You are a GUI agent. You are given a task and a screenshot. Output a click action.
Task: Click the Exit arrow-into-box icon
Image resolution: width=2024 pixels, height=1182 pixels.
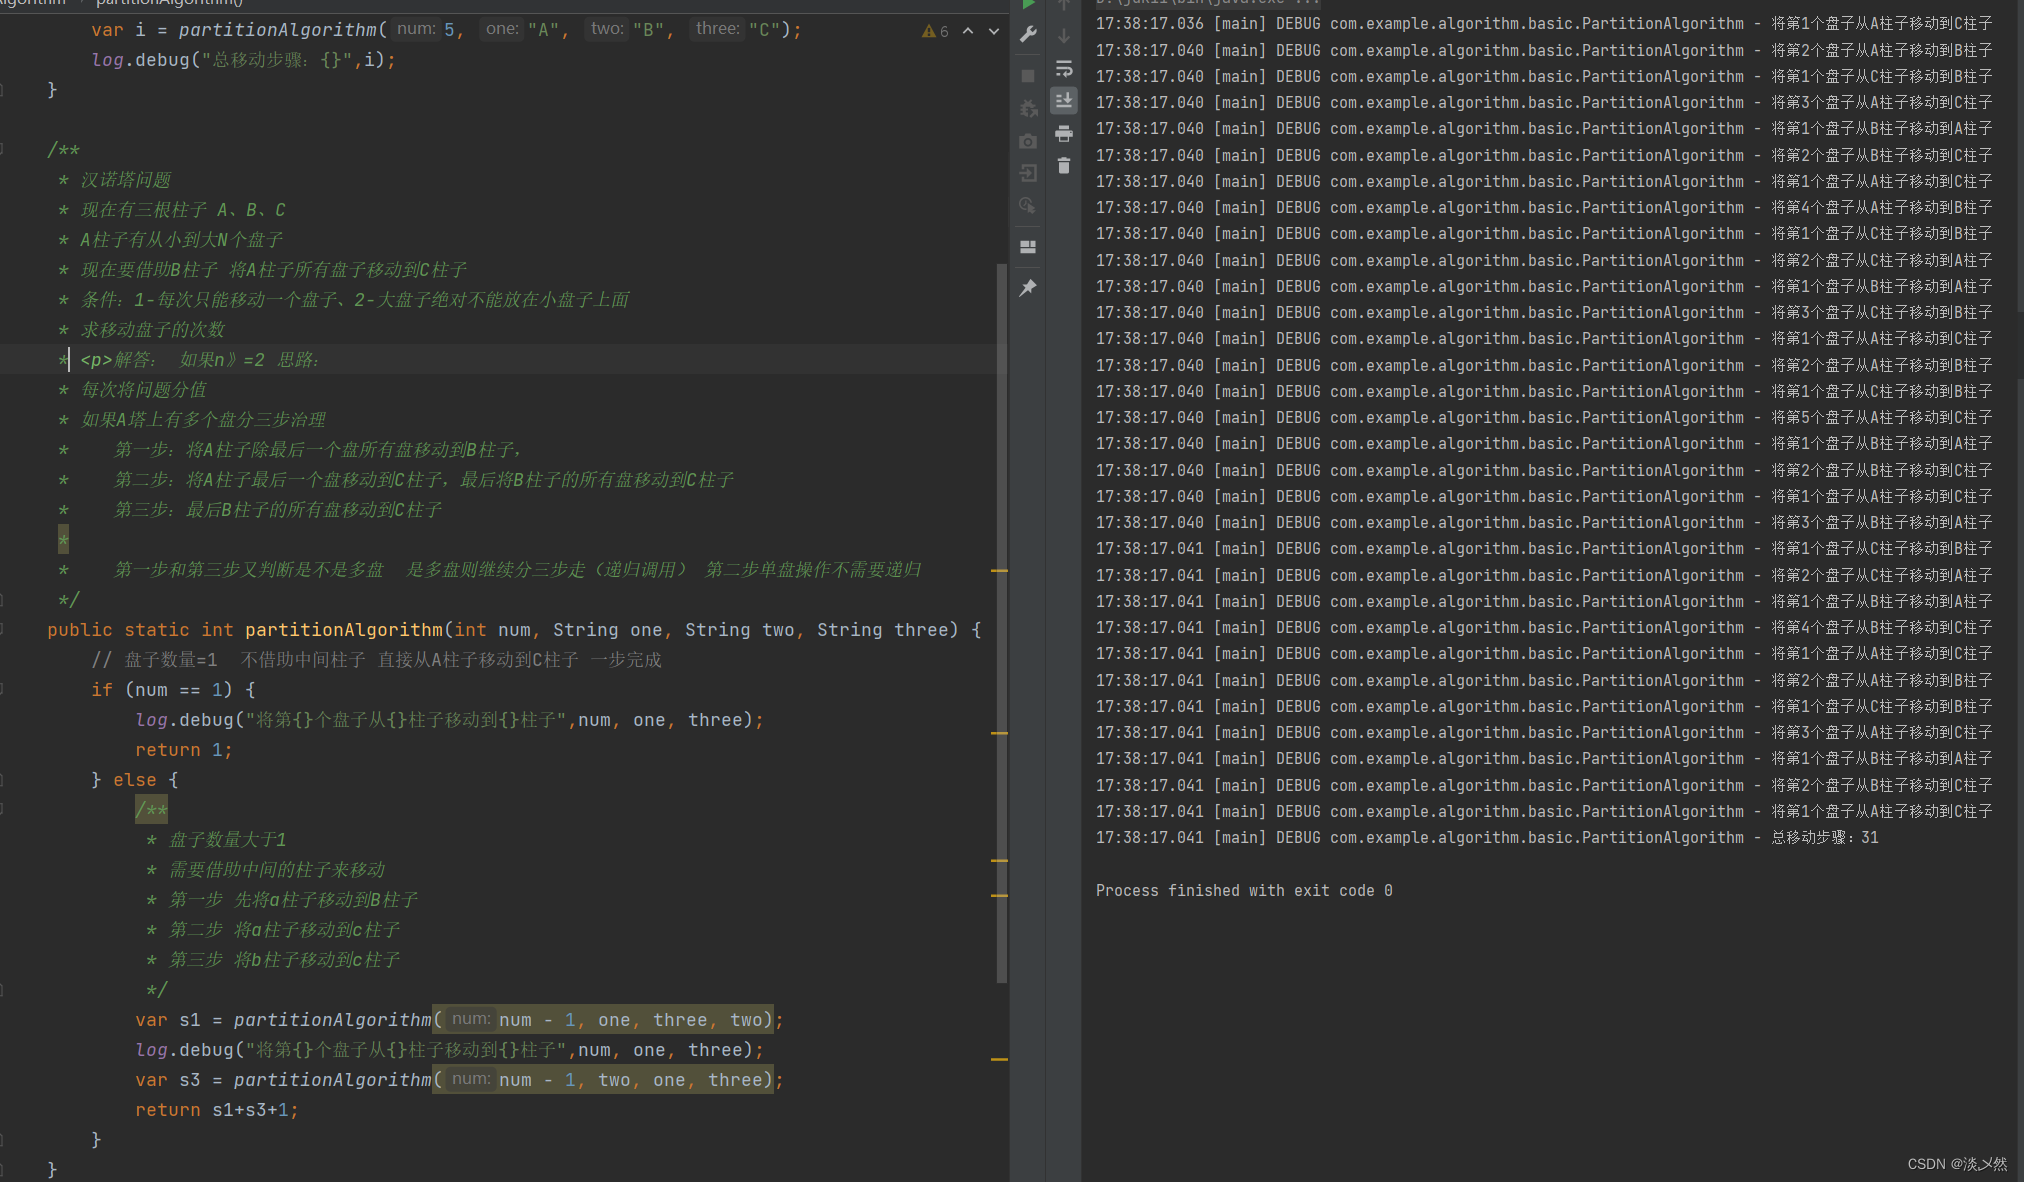pos(1028,173)
